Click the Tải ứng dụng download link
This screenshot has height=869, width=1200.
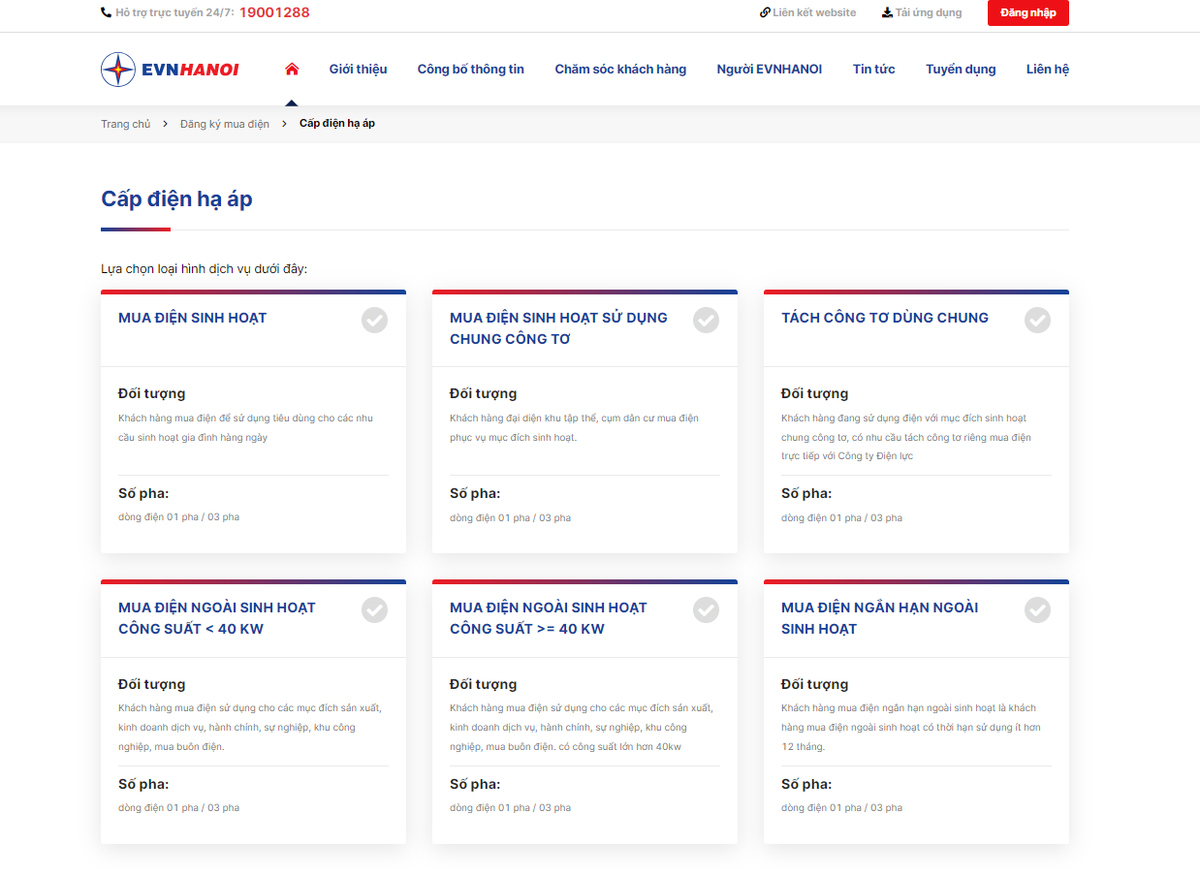point(921,13)
